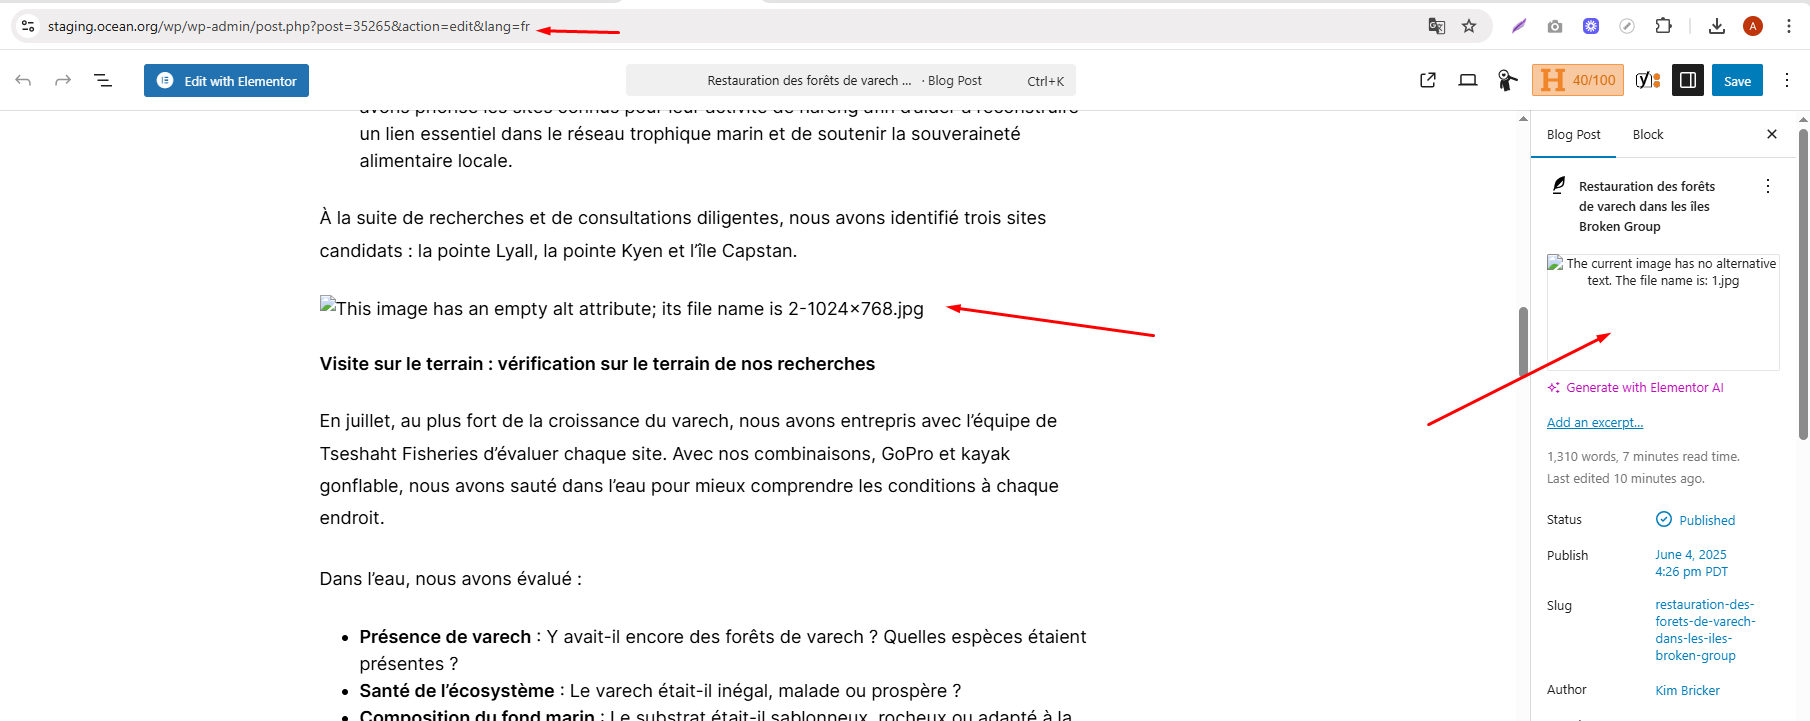This screenshot has height=721, width=1810.
Task: Click the settings sidebar scrollbar thumb
Action: click(x=1803, y=284)
